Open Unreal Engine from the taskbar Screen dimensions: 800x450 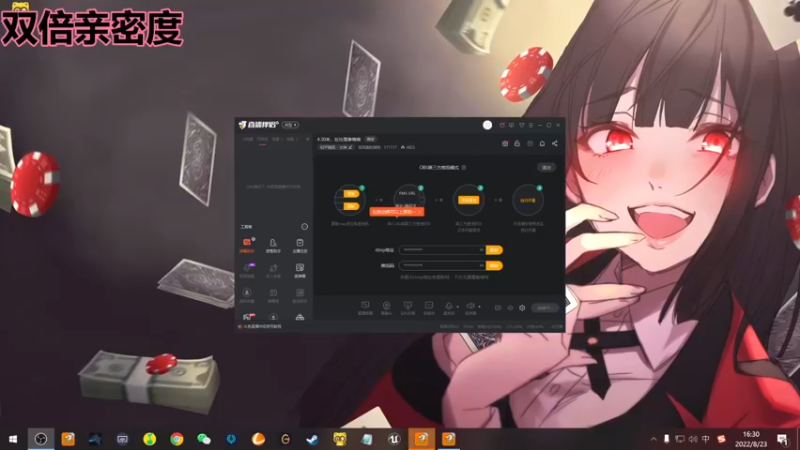click(394, 439)
